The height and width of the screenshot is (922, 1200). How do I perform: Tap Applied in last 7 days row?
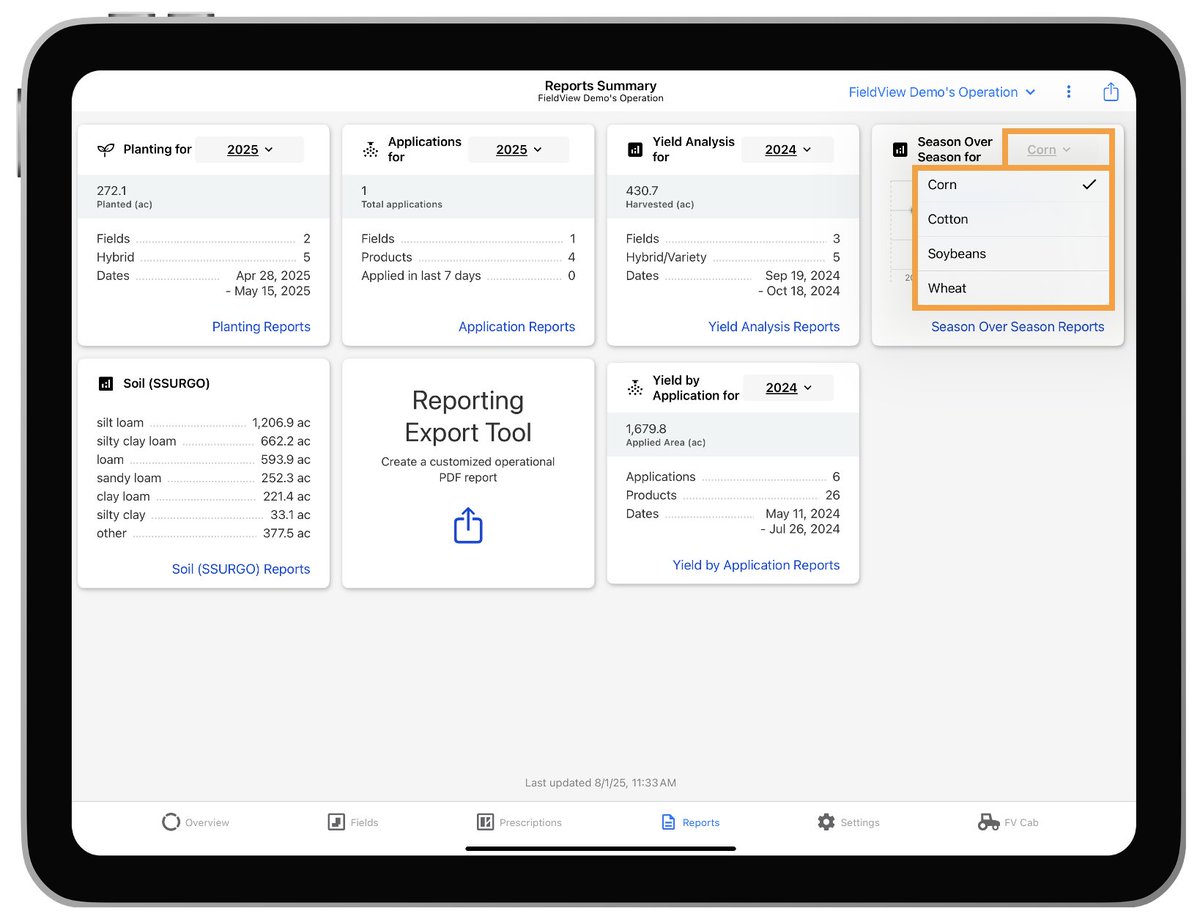click(x=468, y=276)
